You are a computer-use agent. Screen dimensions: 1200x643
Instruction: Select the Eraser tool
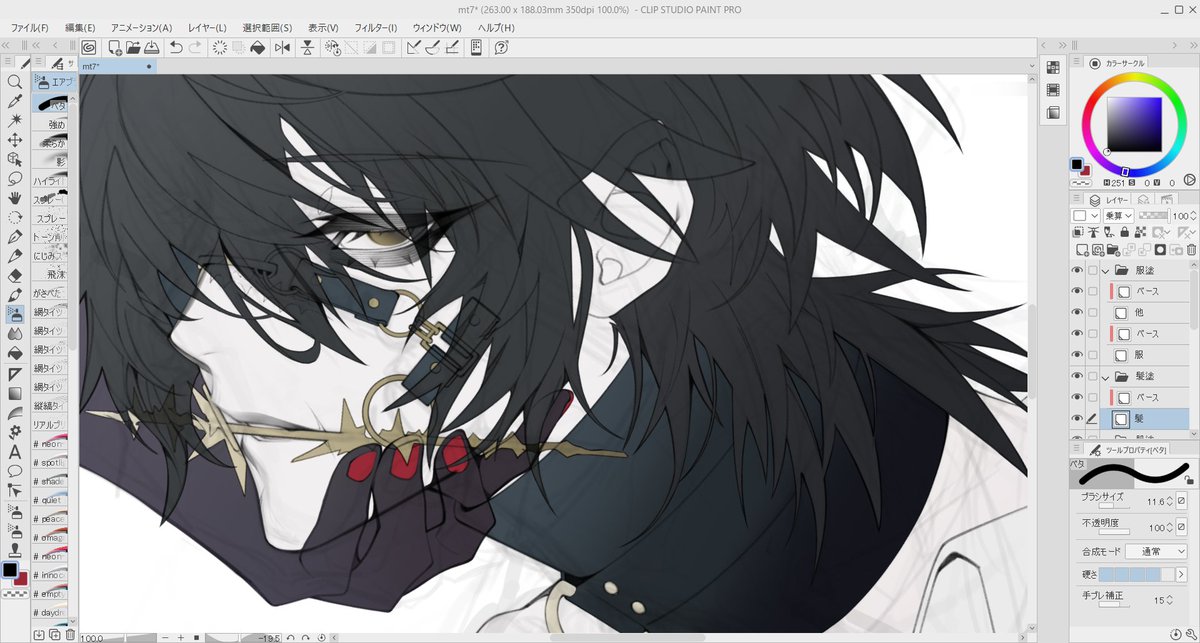(15, 275)
